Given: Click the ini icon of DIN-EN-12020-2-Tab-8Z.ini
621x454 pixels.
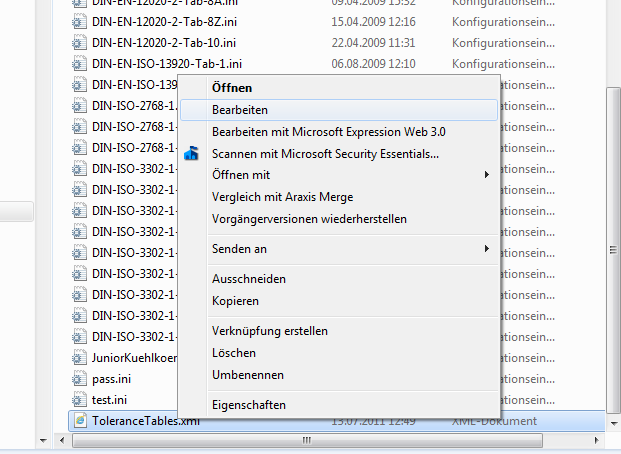Looking at the screenshot, I should [79, 22].
